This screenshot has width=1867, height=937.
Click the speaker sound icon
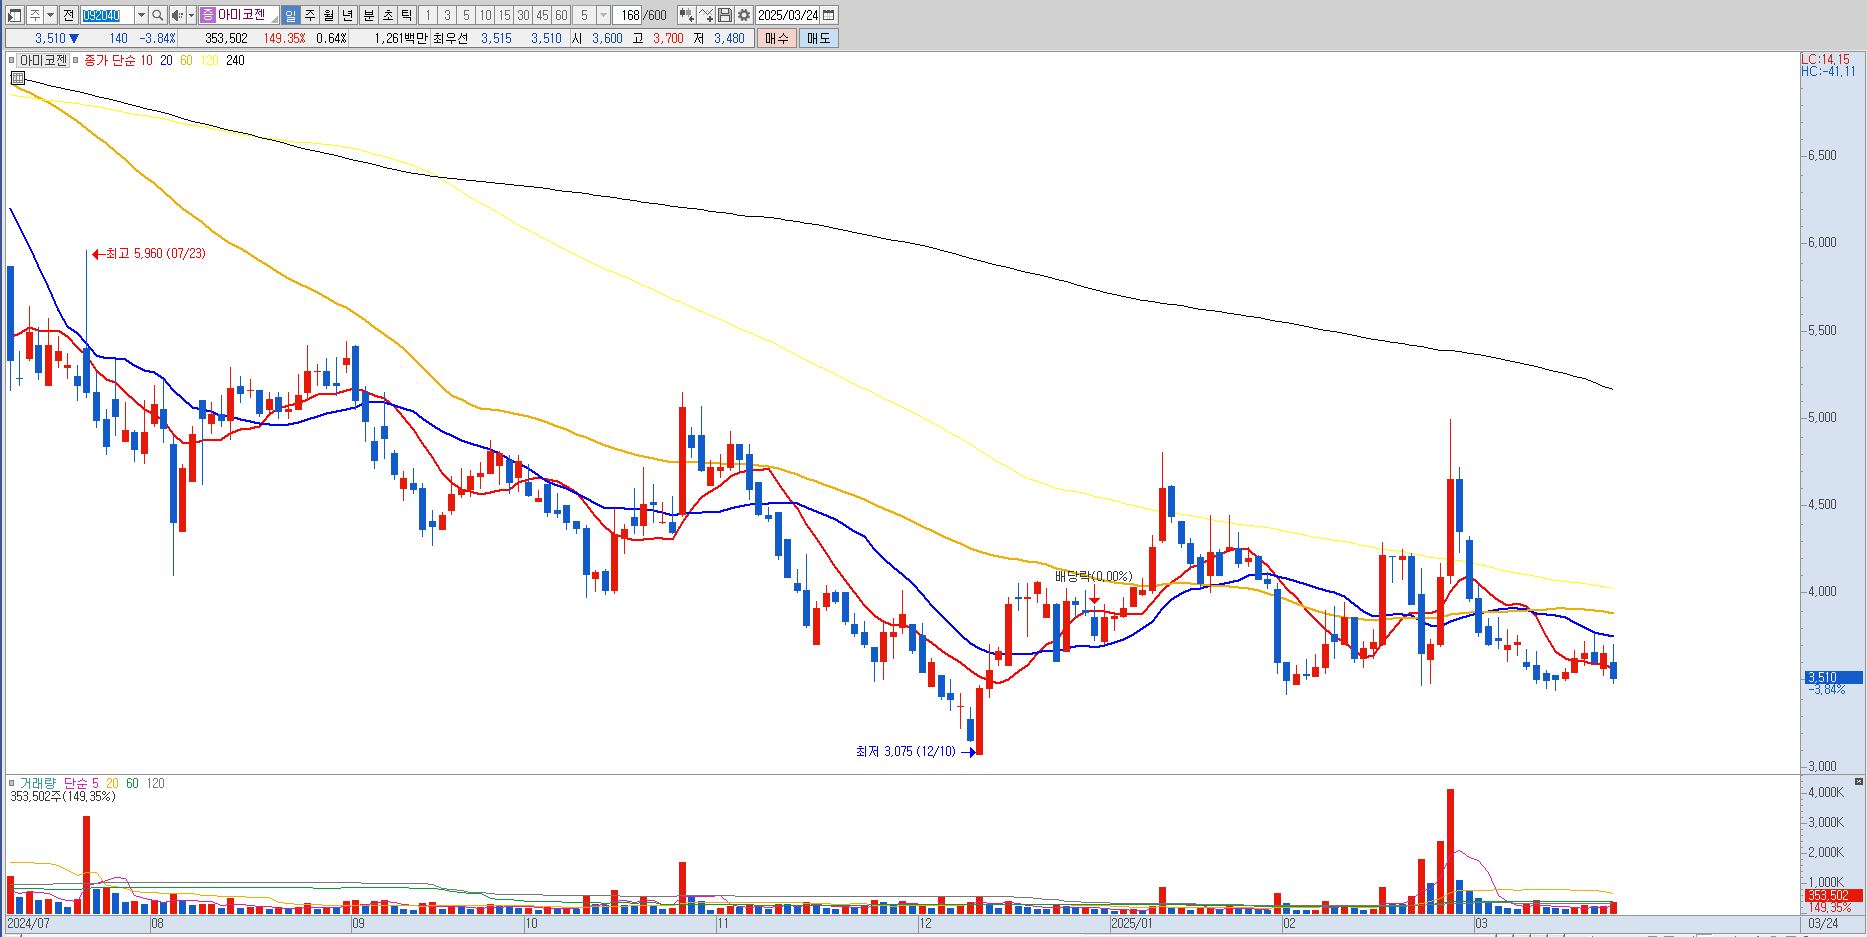(x=178, y=15)
